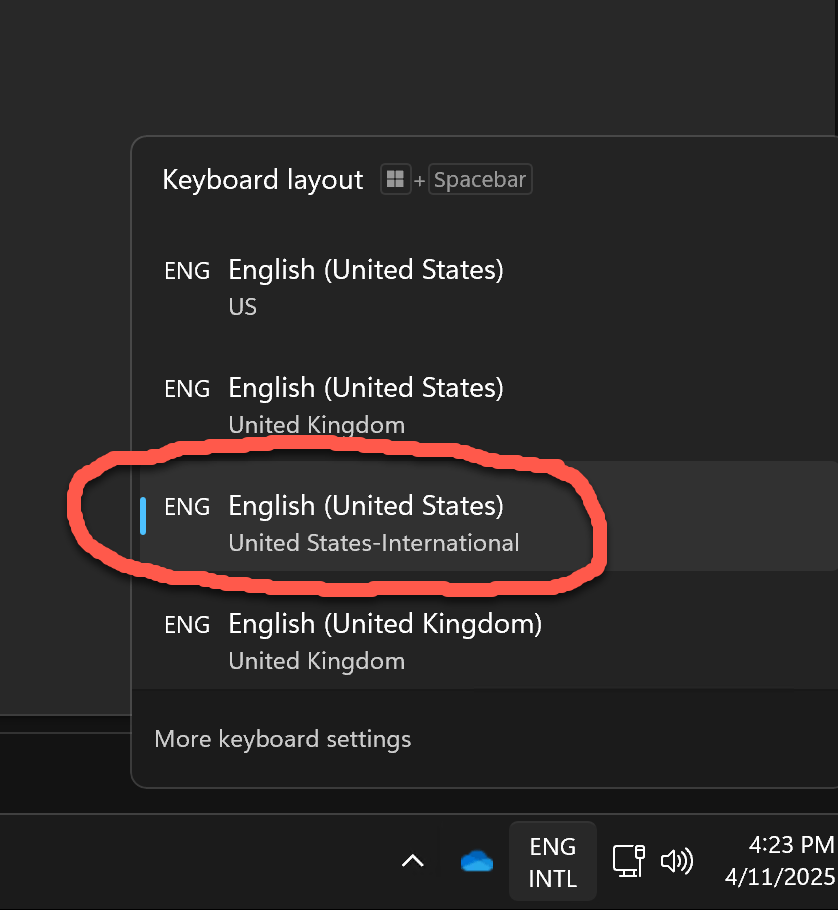Screen dimensions: 838x910
Task: Click the Spacebar shortcut key badge
Action: pyautogui.click(x=480, y=181)
